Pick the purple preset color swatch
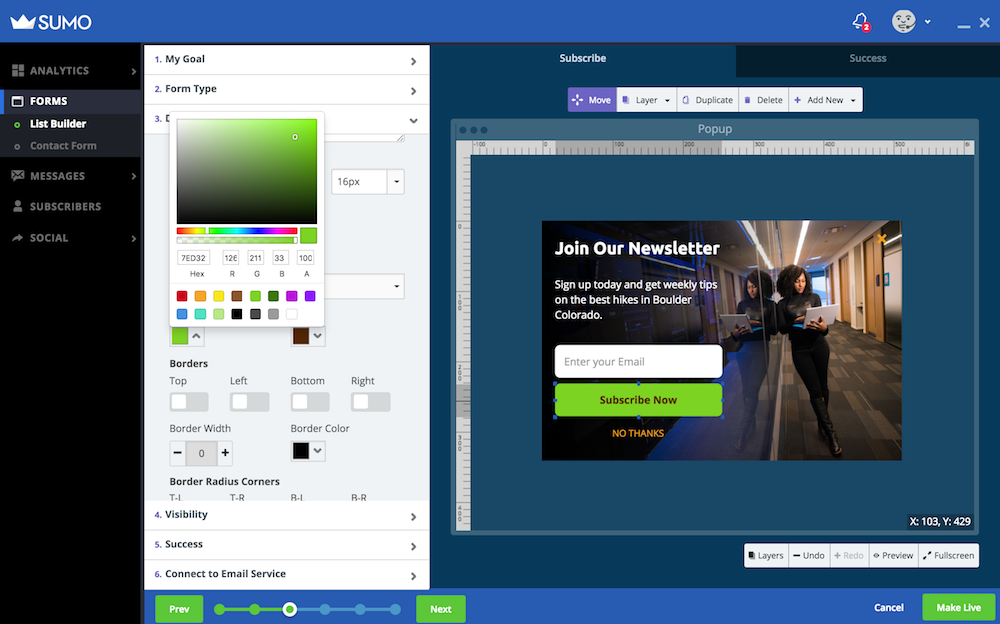The width and height of the screenshot is (1000, 624). point(310,295)
